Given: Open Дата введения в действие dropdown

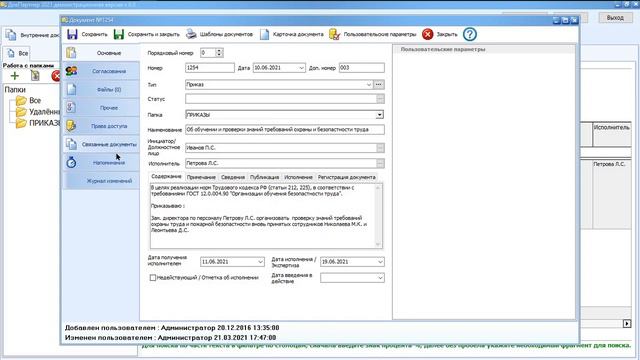Looking at the screenshot, I should pos(380,278).
